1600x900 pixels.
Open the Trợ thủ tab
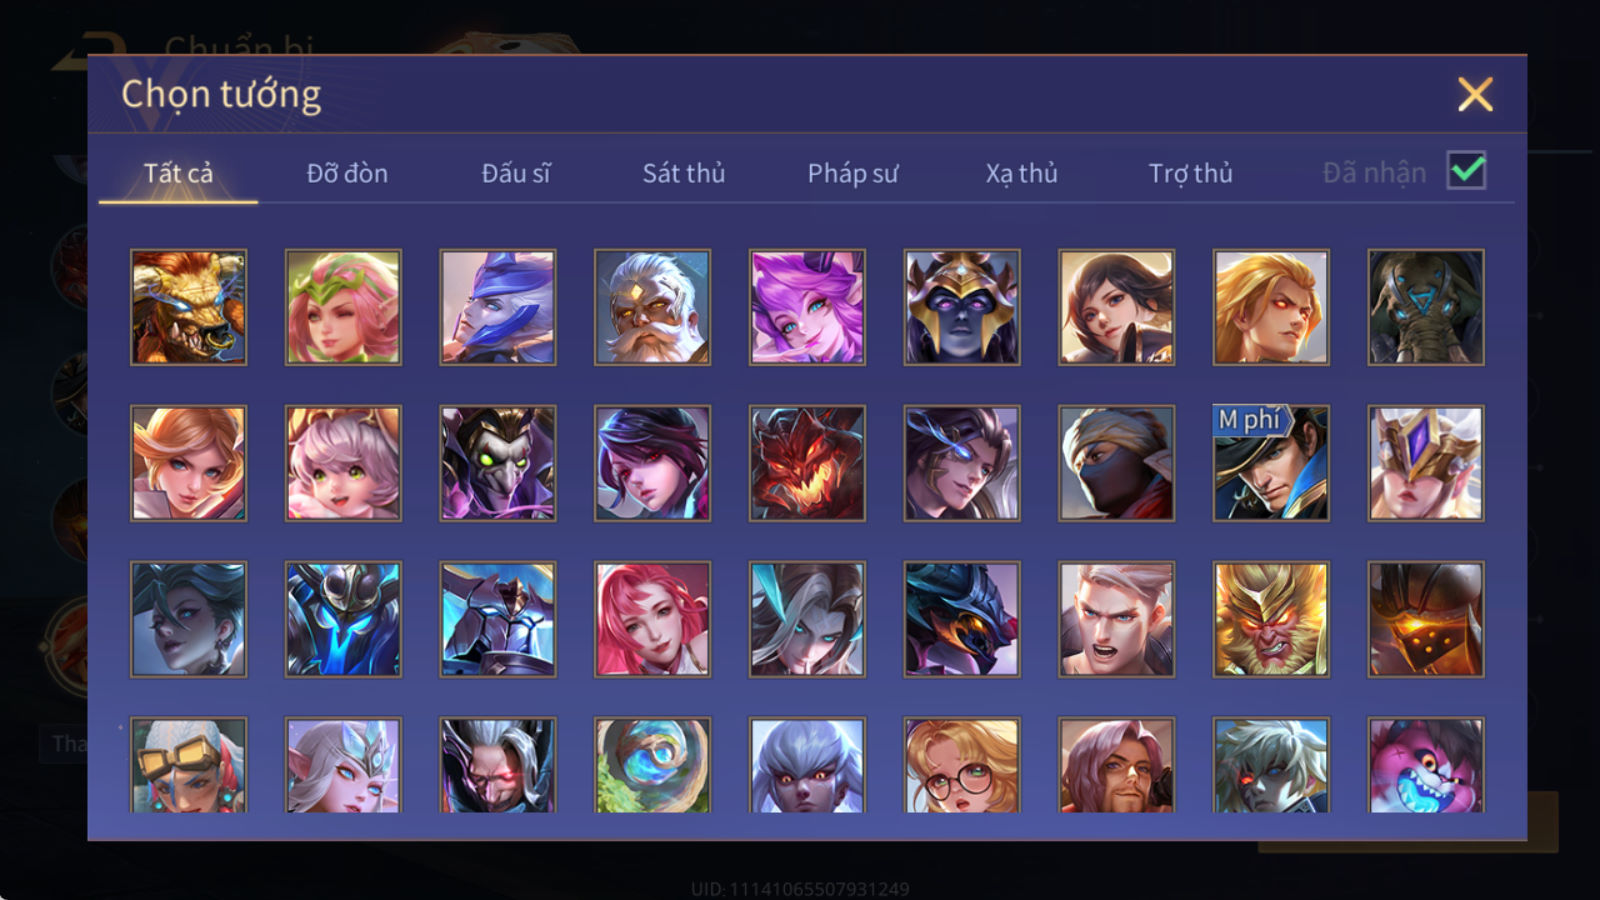click(x=1190, y=173)
